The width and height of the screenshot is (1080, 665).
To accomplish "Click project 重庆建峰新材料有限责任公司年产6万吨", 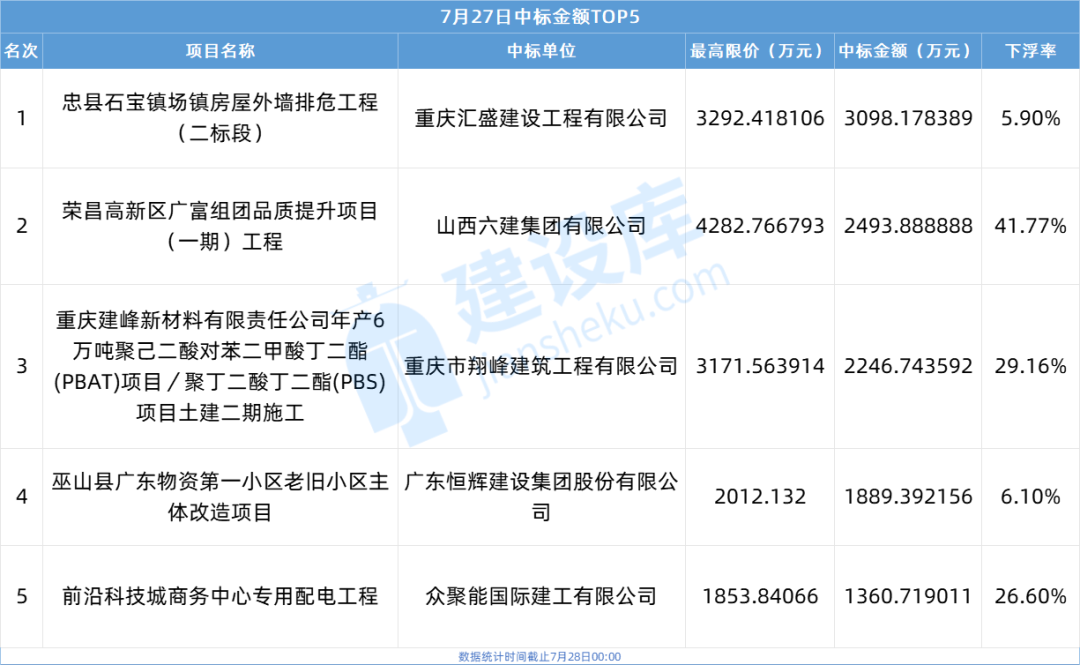I will click(x=220, y=366).
